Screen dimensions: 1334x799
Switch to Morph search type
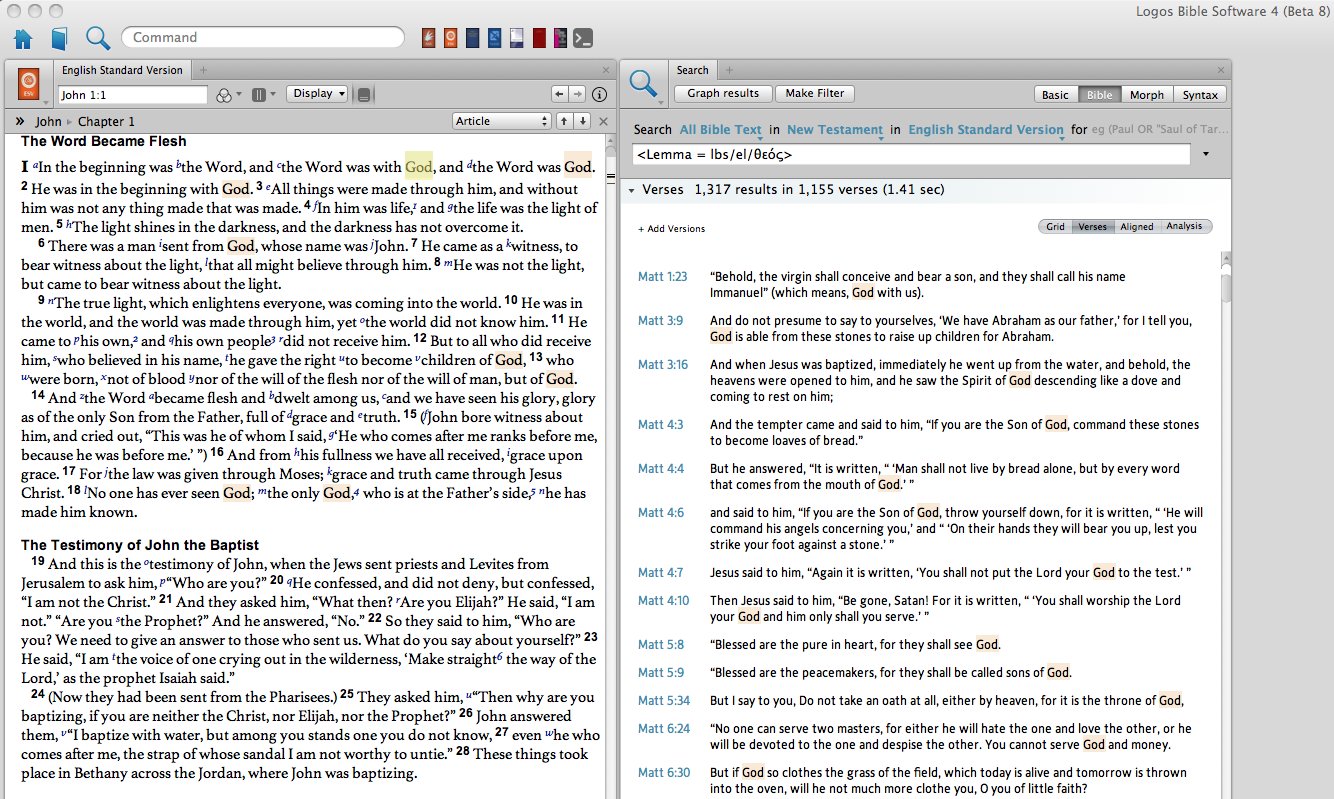[x=1147, y=95]
